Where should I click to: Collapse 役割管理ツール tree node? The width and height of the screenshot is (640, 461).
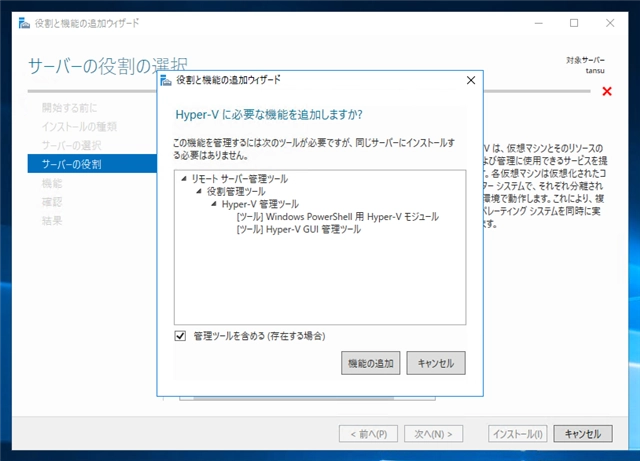click(199, 191)
